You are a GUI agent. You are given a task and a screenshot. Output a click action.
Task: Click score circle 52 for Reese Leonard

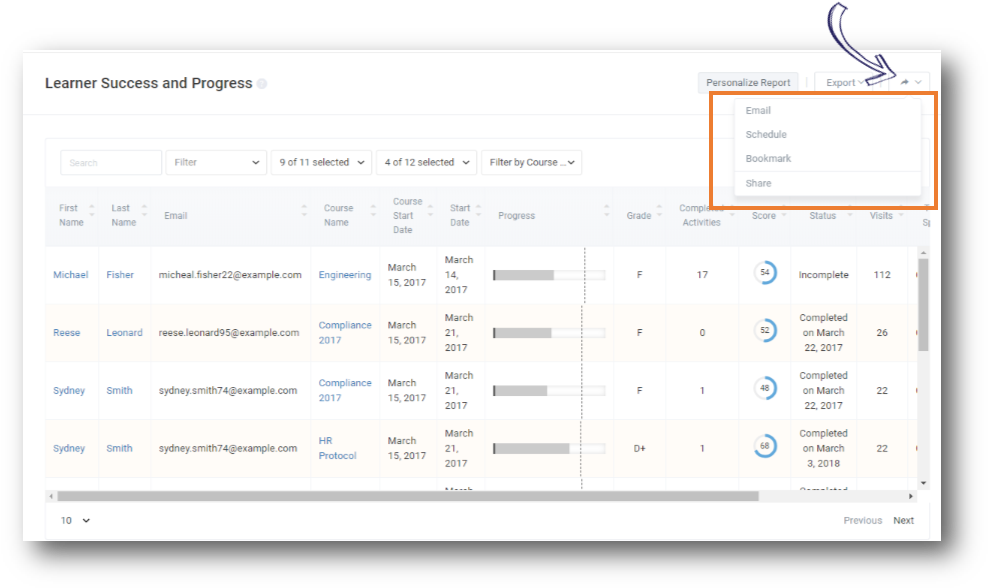coord(765,330)
